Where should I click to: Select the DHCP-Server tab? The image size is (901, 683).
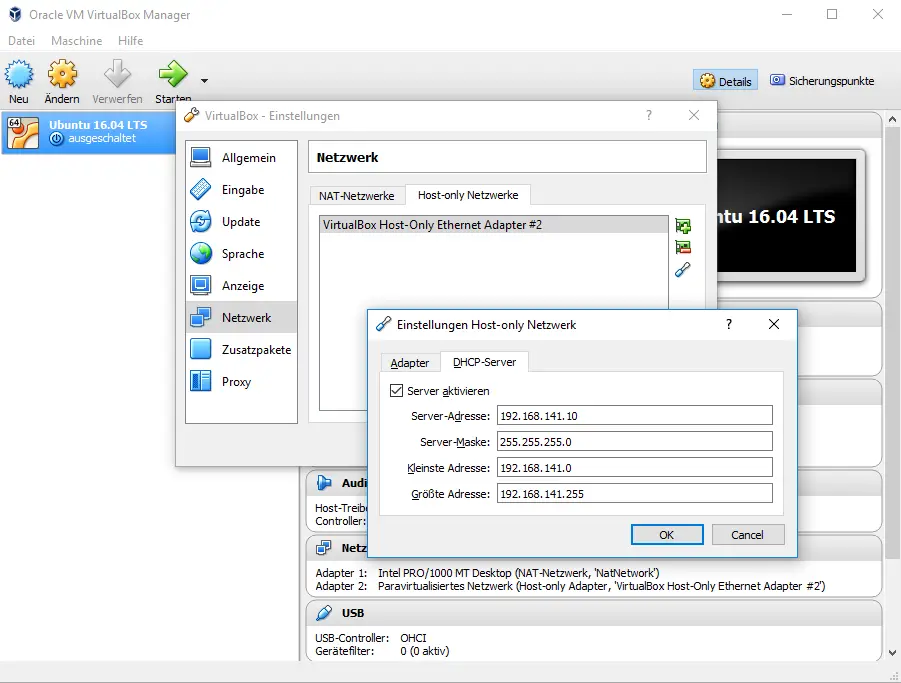[x=484, y=362]
